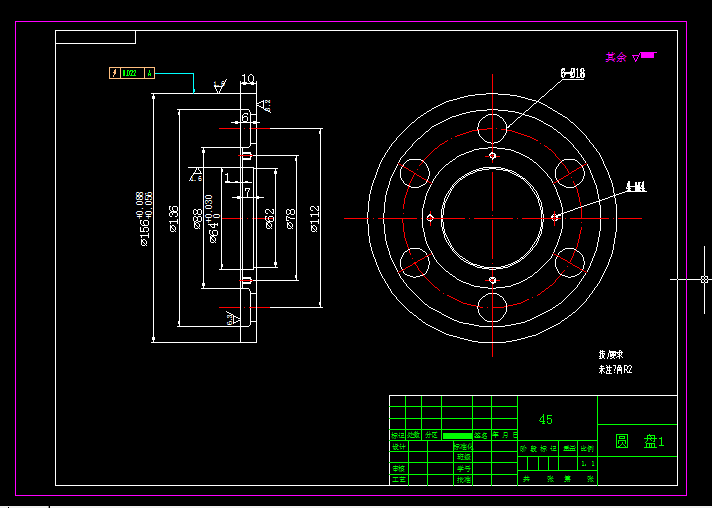The width and height of the screenshot is (712, 508).
Task: Select the 学号 label cell
Action: pyautogui.click(x=463, y=469)
